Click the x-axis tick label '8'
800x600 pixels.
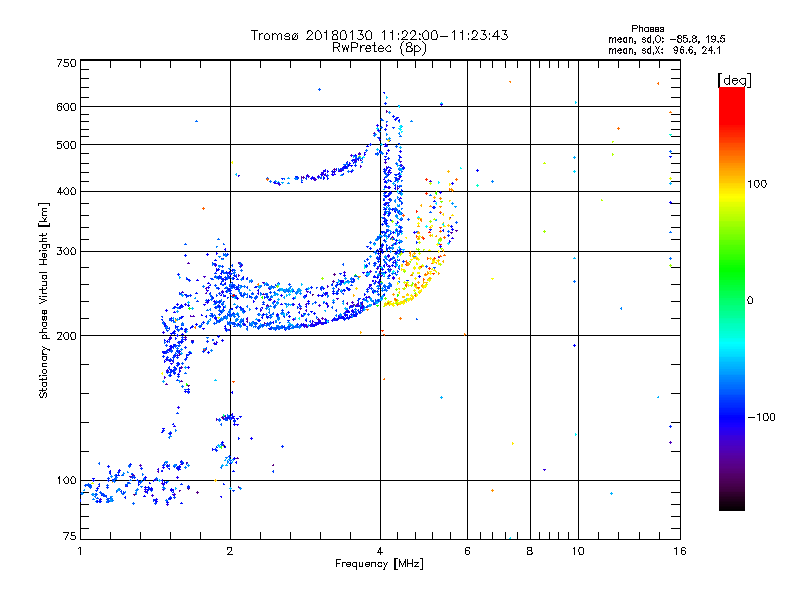point(530,551)
